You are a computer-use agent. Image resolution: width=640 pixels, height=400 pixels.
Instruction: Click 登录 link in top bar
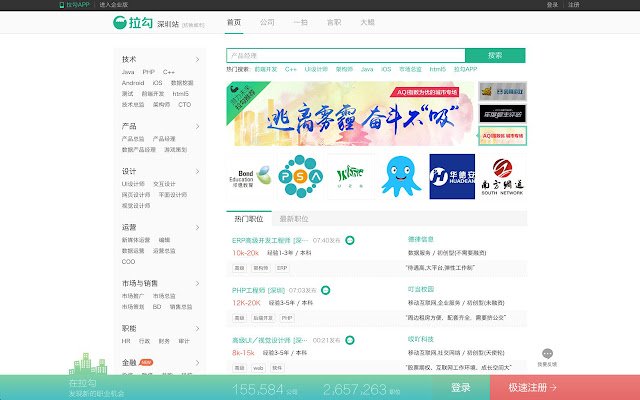coord(552,4)
